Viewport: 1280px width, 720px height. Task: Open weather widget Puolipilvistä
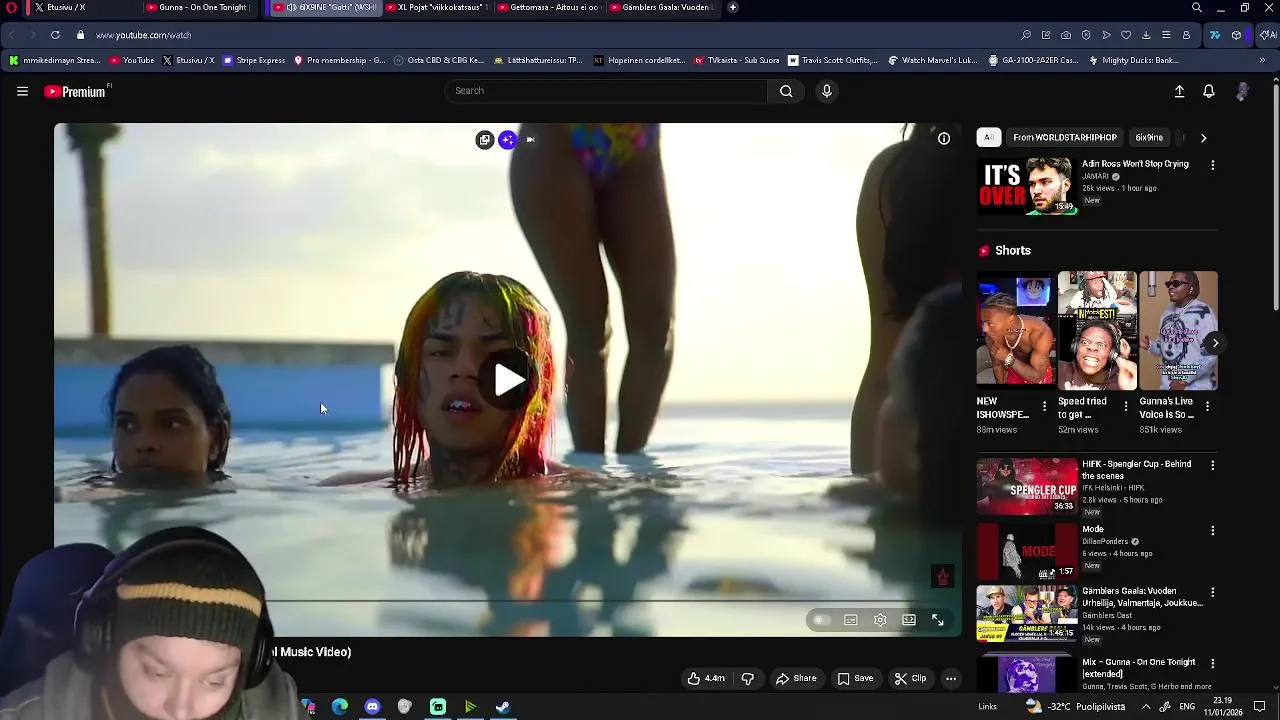tap(1075, 707)
